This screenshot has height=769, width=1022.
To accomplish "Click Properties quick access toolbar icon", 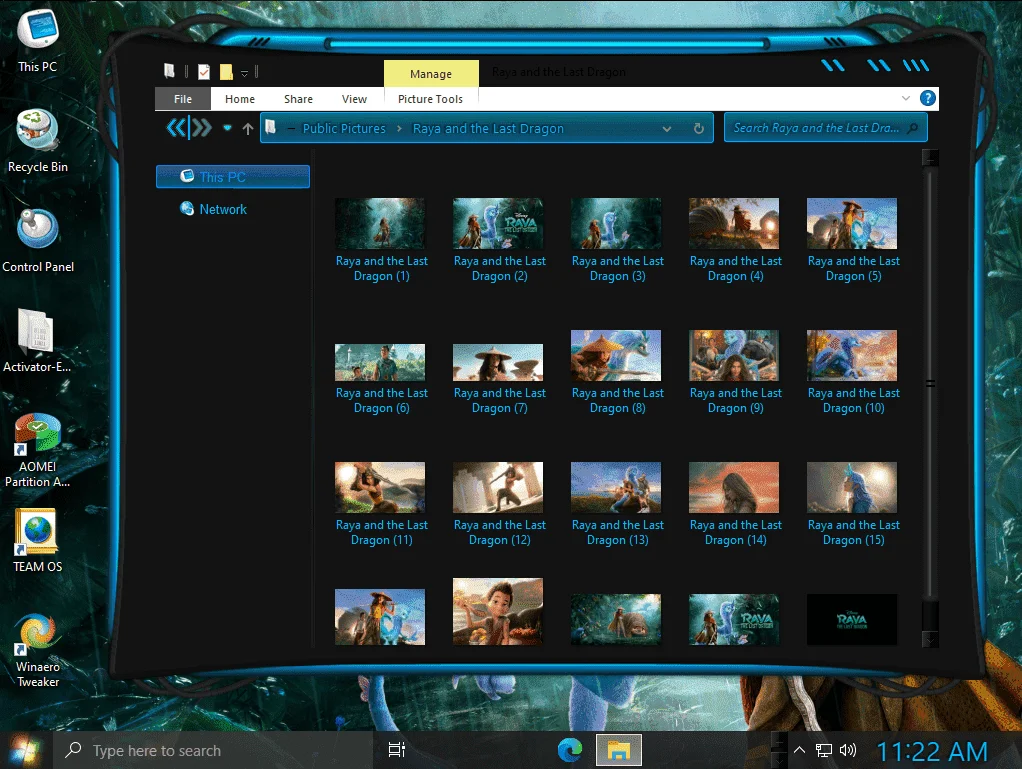I will point(204,72).
